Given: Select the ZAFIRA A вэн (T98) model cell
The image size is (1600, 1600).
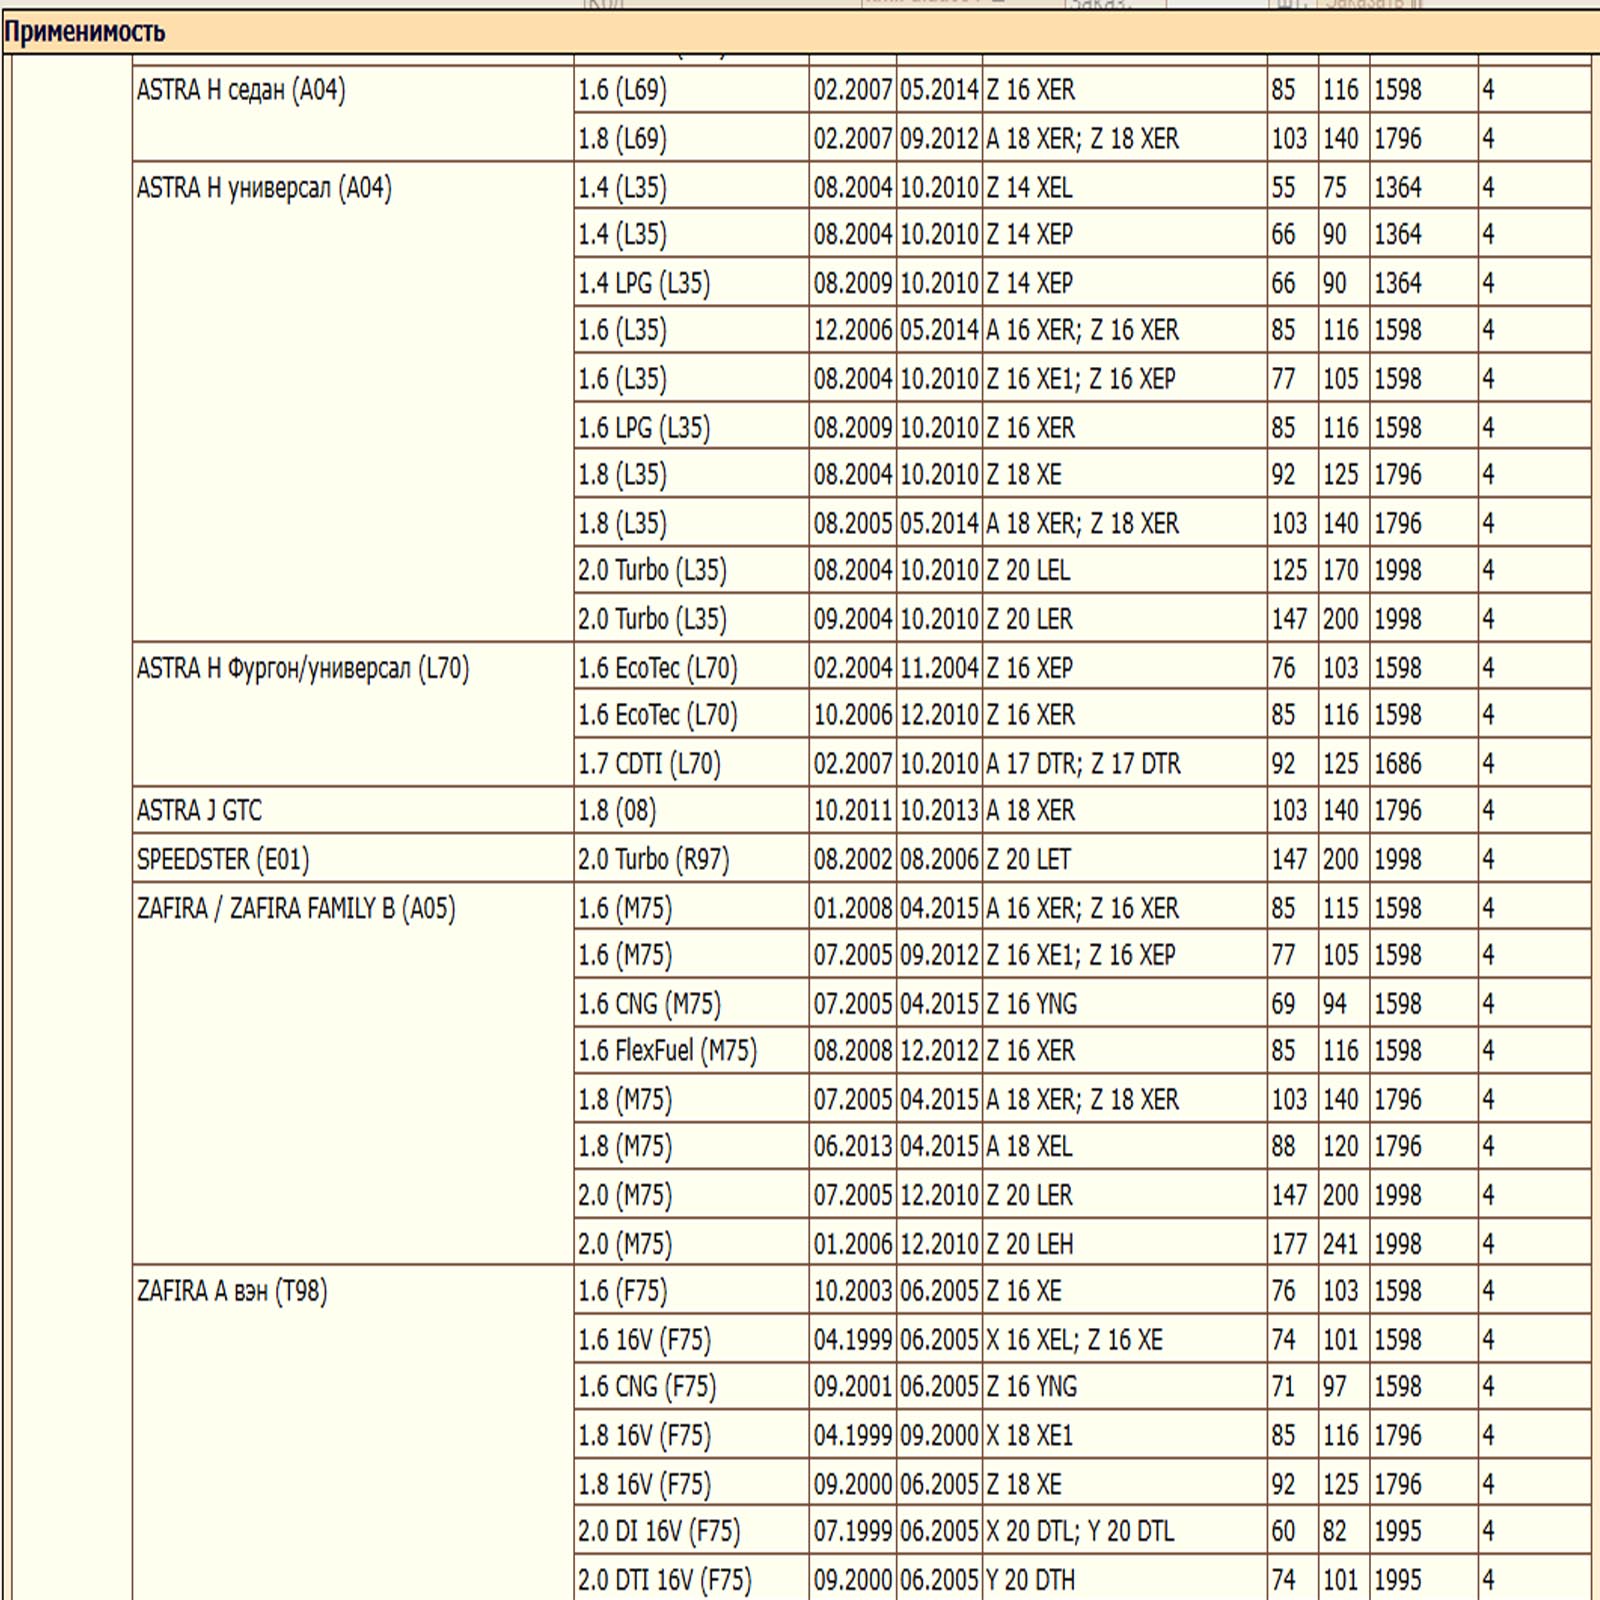Looking at the screenshot, I should click(x=232, y=1291).
